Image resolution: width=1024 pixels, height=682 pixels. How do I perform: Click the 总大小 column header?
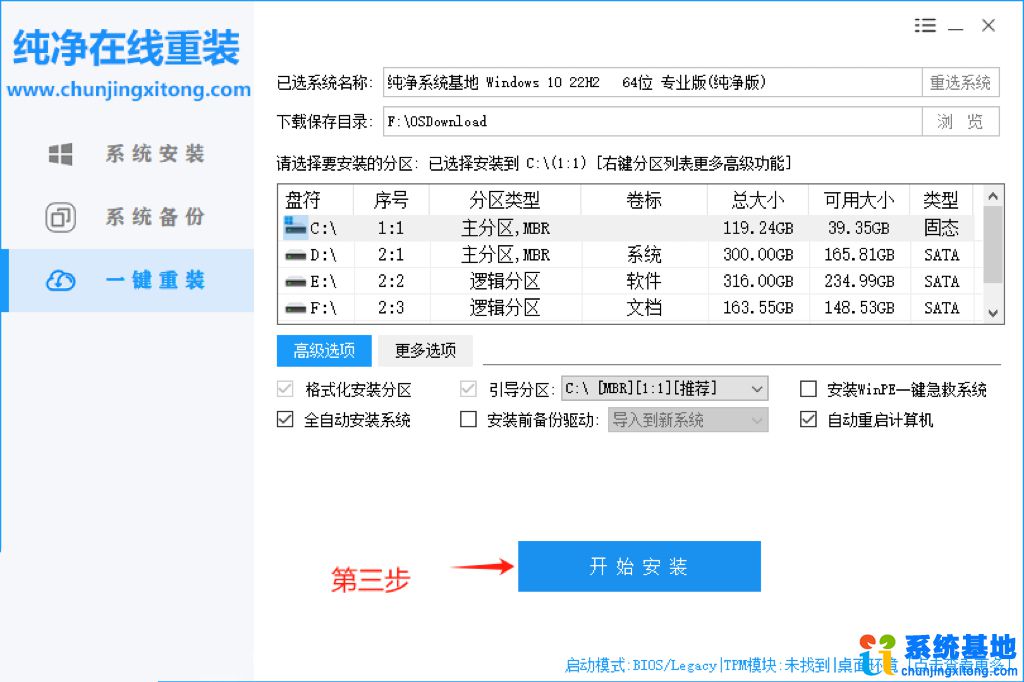pyautogui.click(x=758, y=200)
